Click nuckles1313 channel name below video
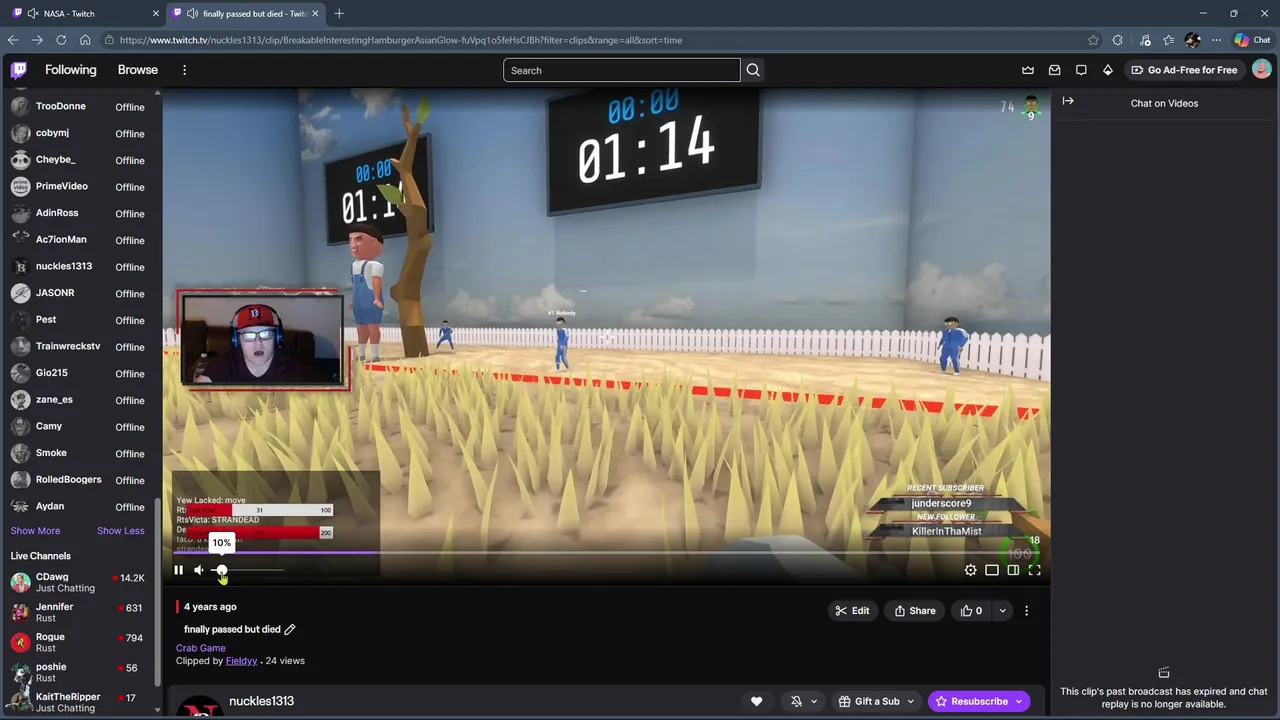1280x720 pixels. [x=261, y=701]
